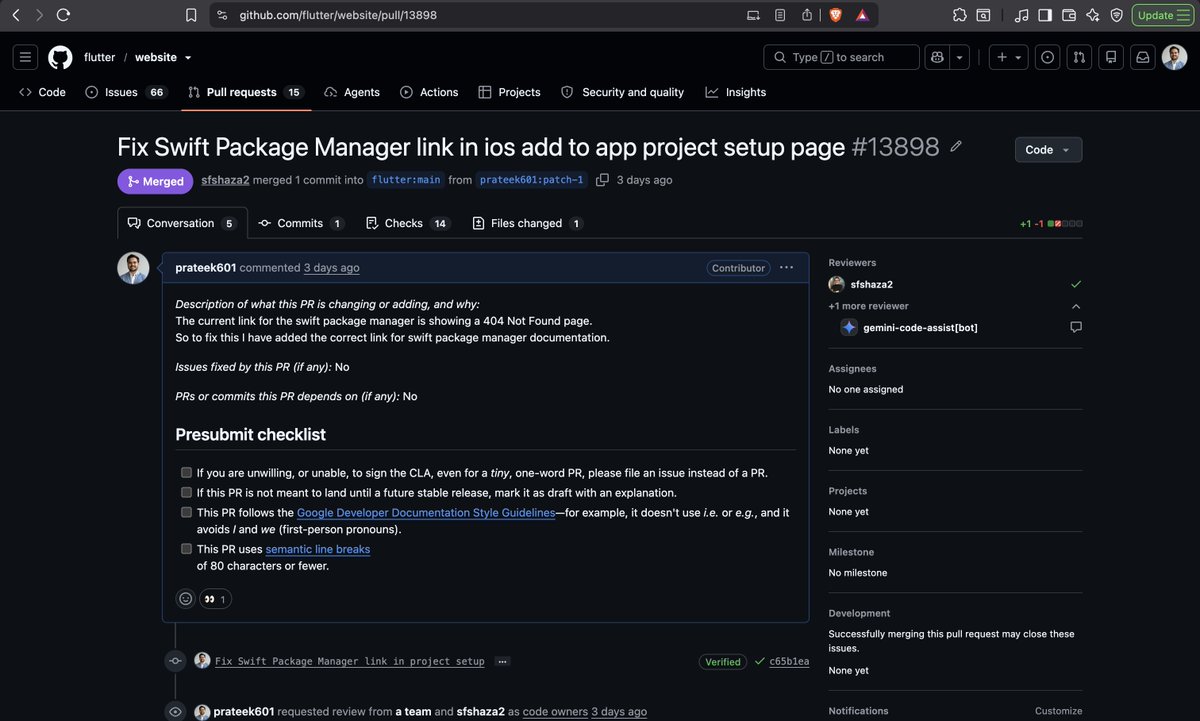Click the browser address bar URL
The image size is (1200, 721).
coord(338,15)
